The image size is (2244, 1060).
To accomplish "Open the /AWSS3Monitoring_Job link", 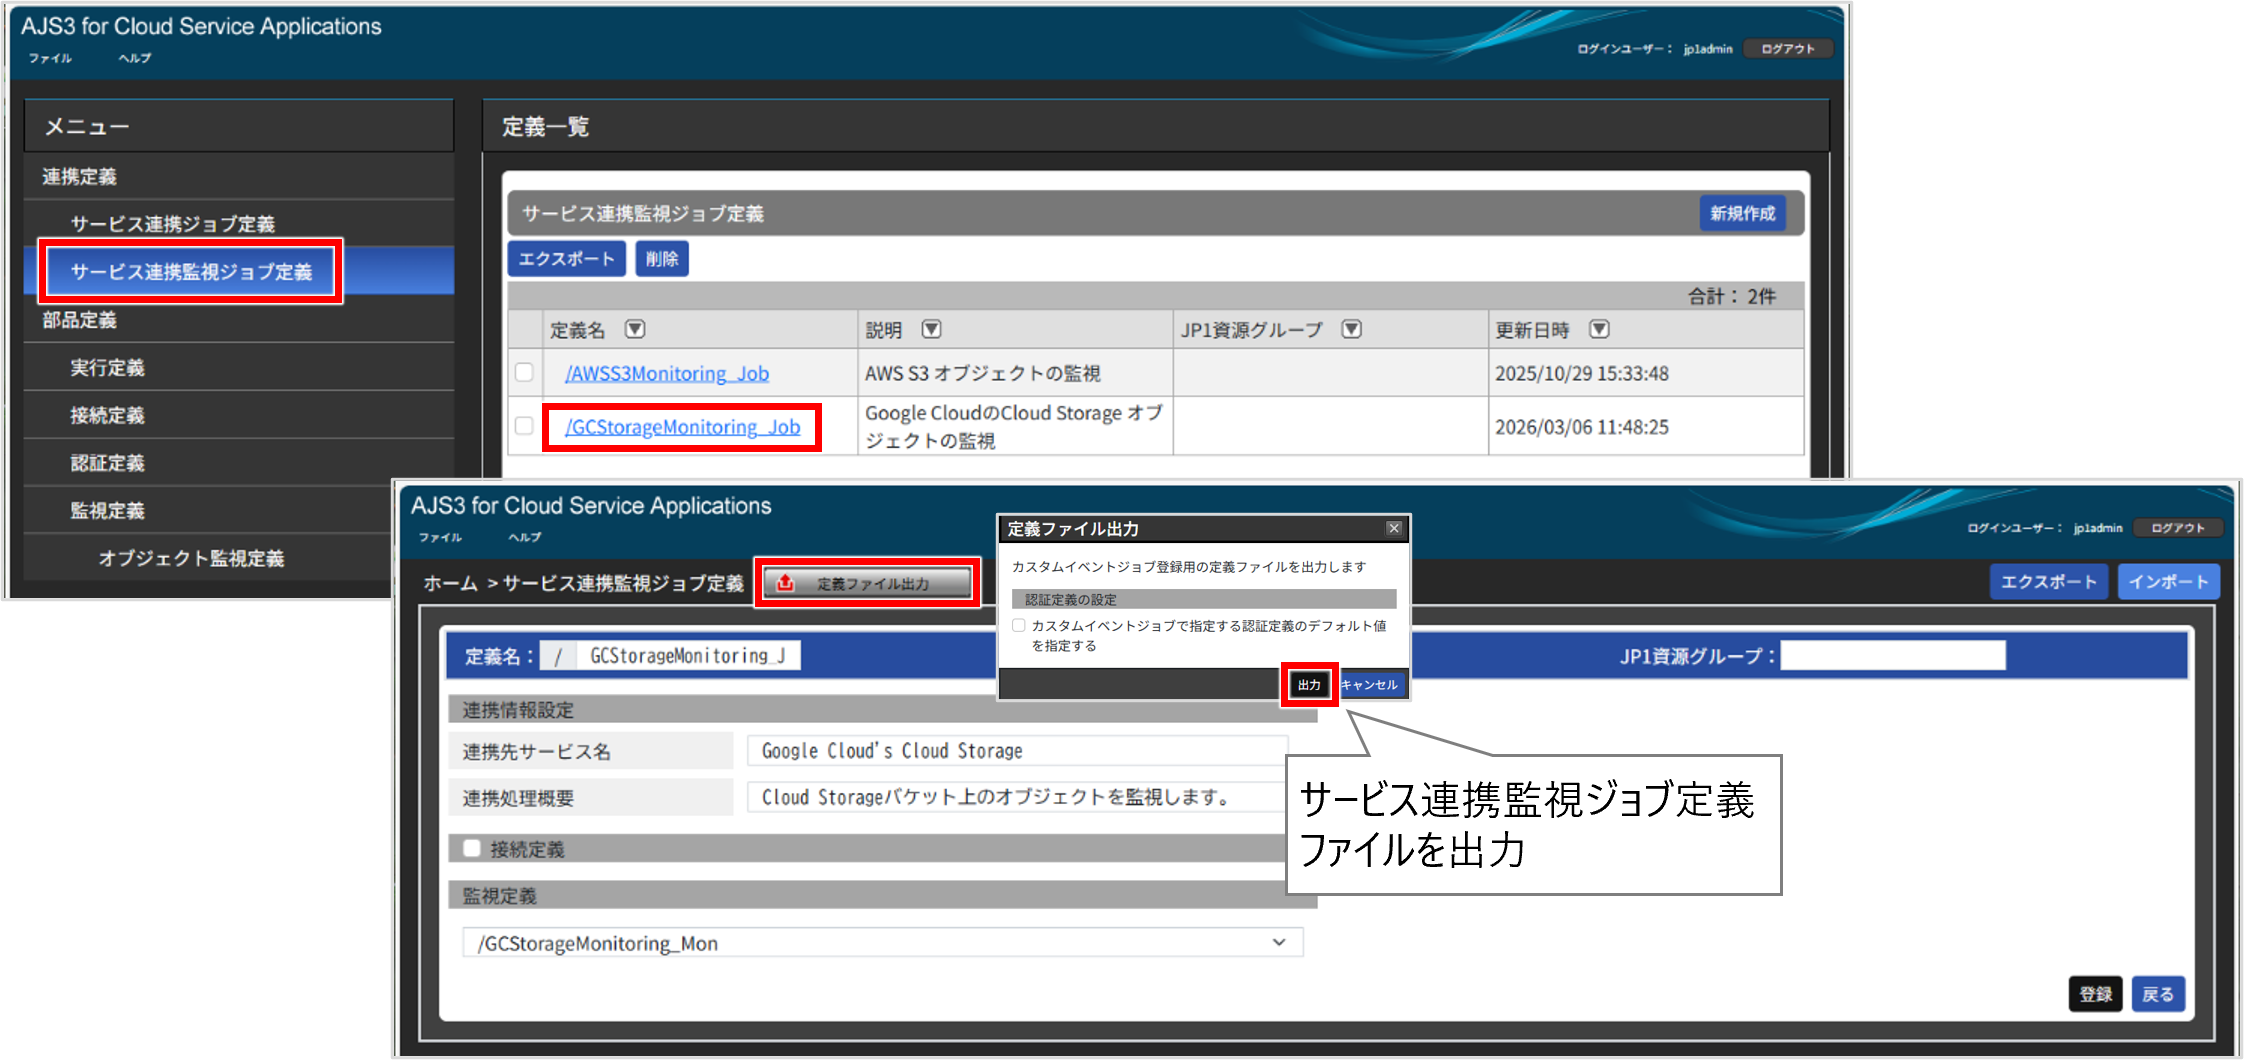I will tap(667, 373).
